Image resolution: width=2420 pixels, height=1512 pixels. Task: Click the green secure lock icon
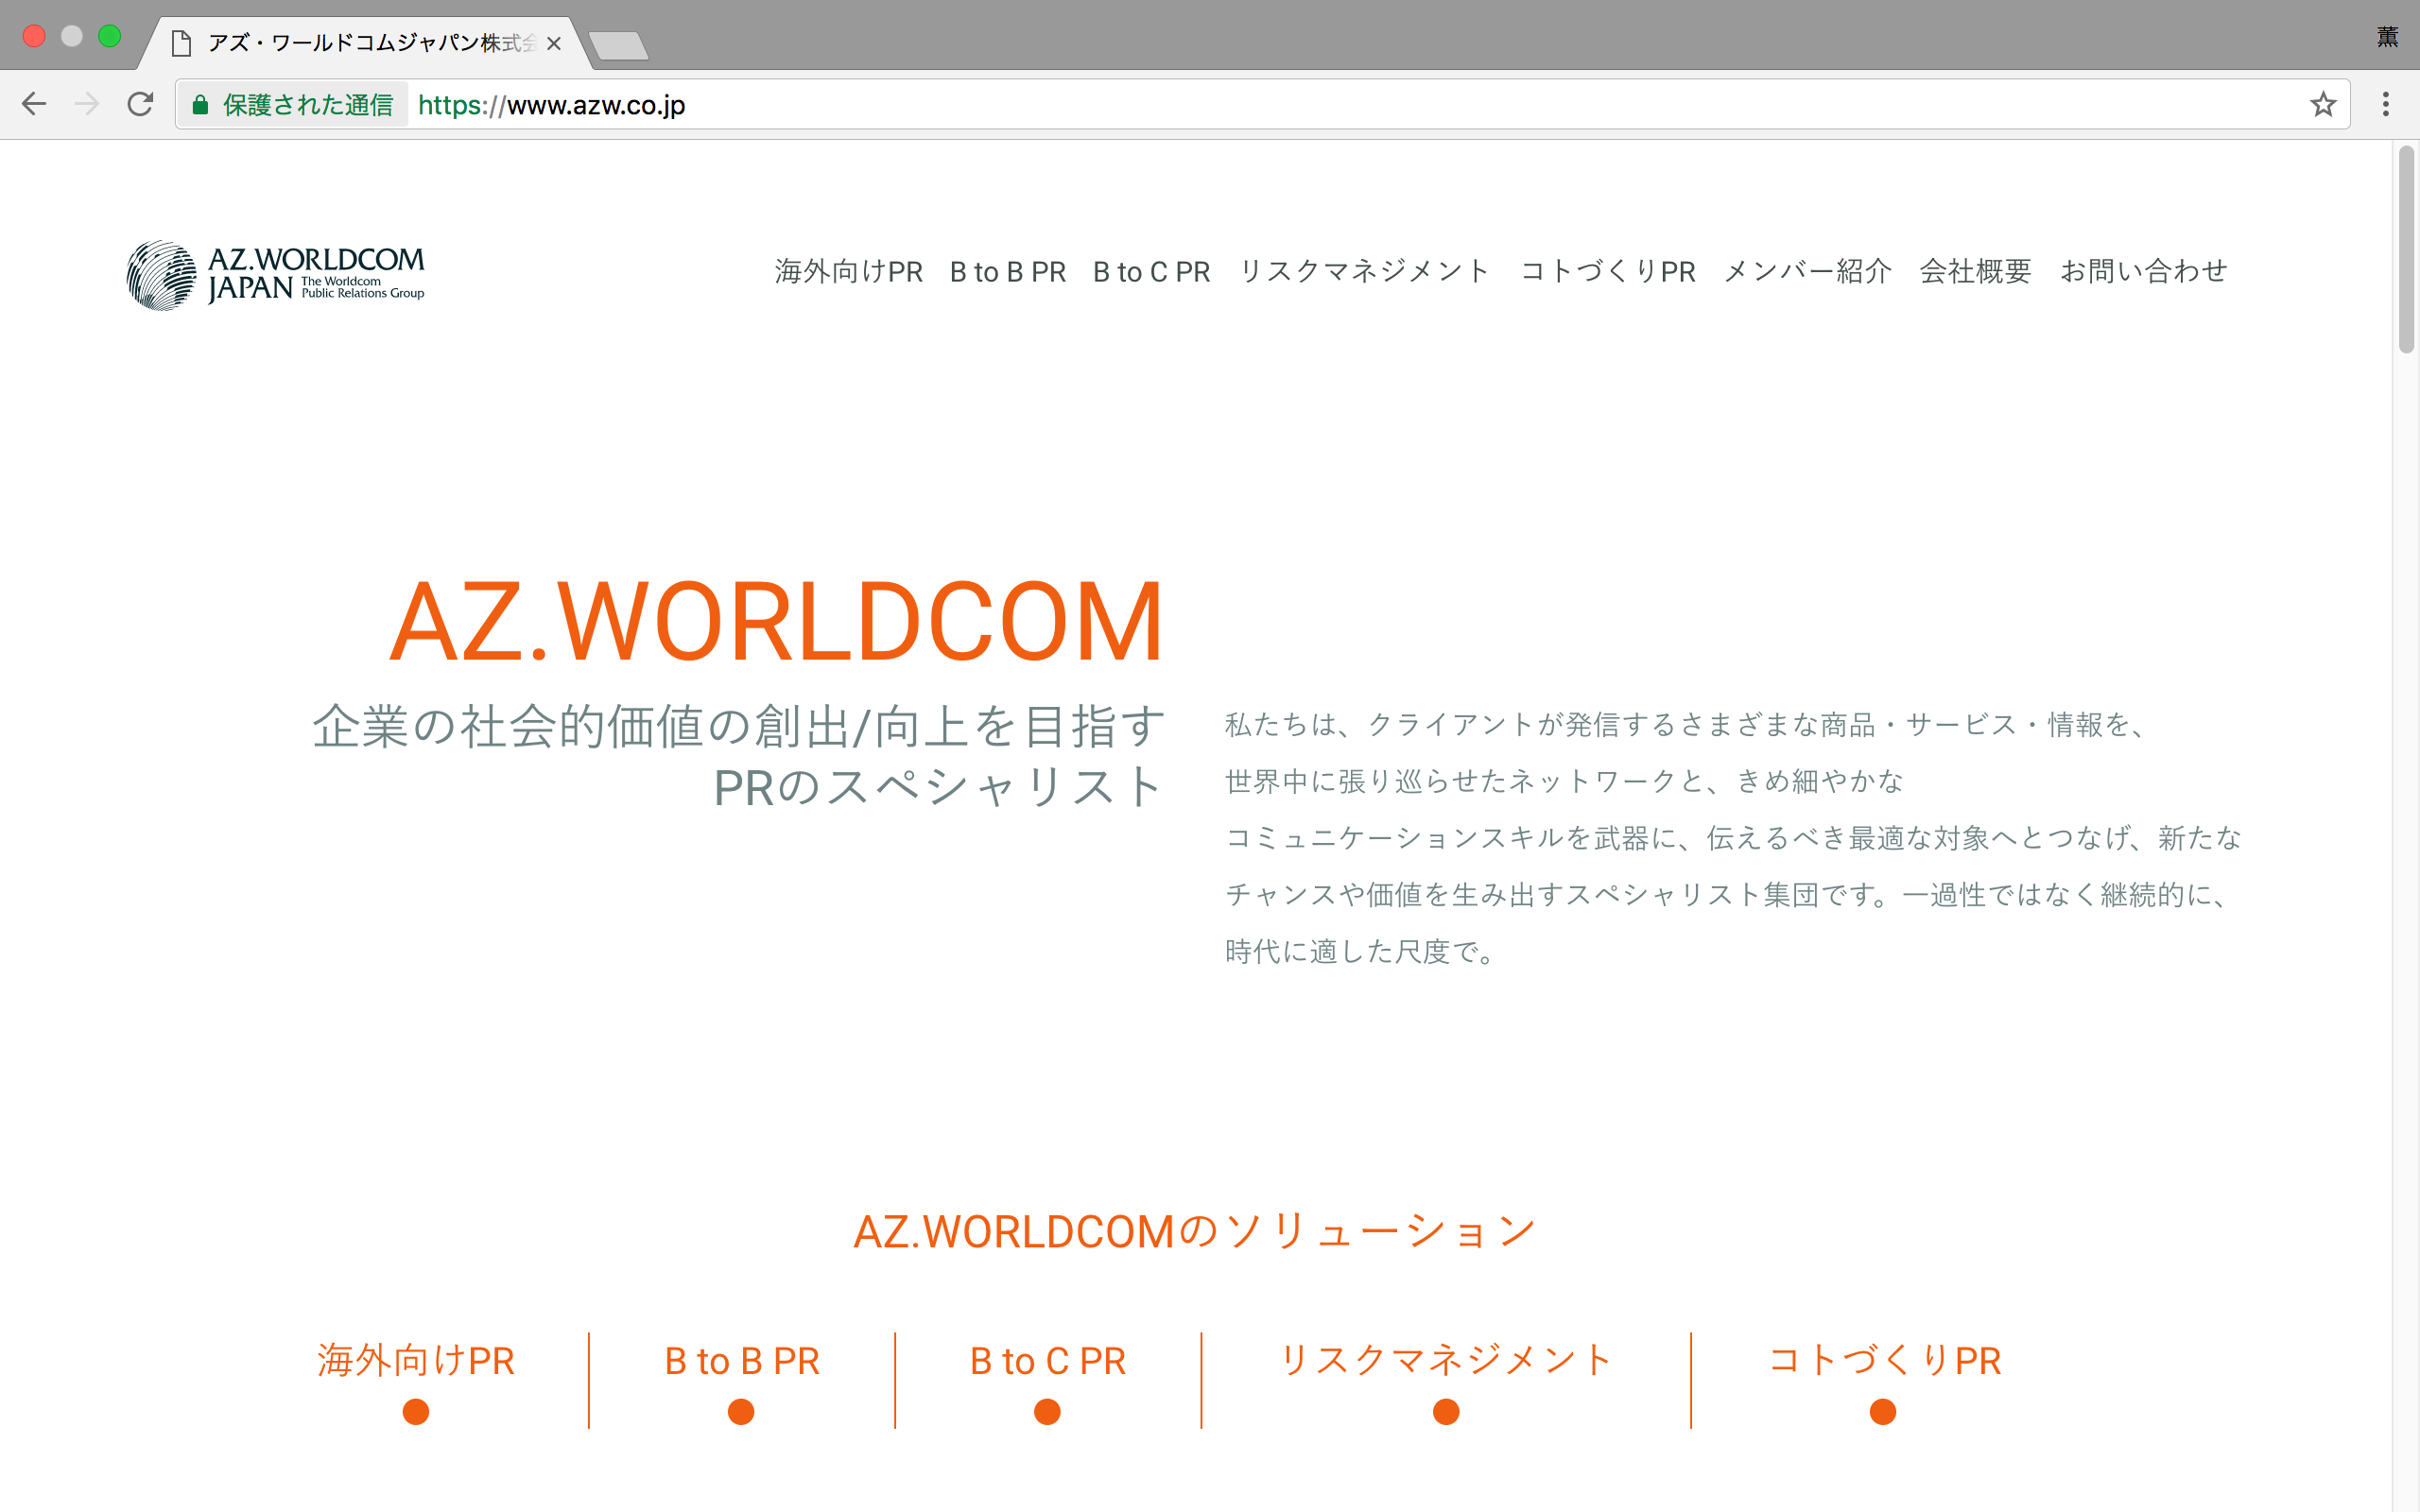pyautogui.click(x=200, y=105)
